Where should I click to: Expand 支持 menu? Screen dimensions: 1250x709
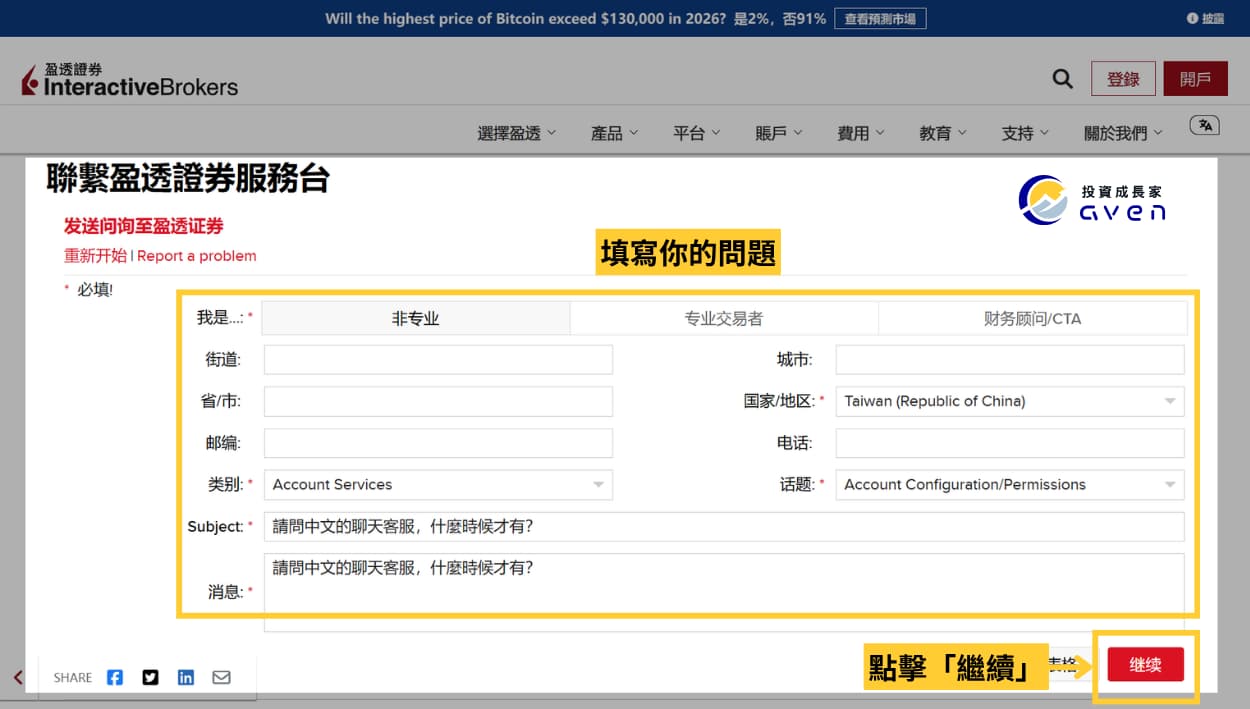(x=1025, y=133)
